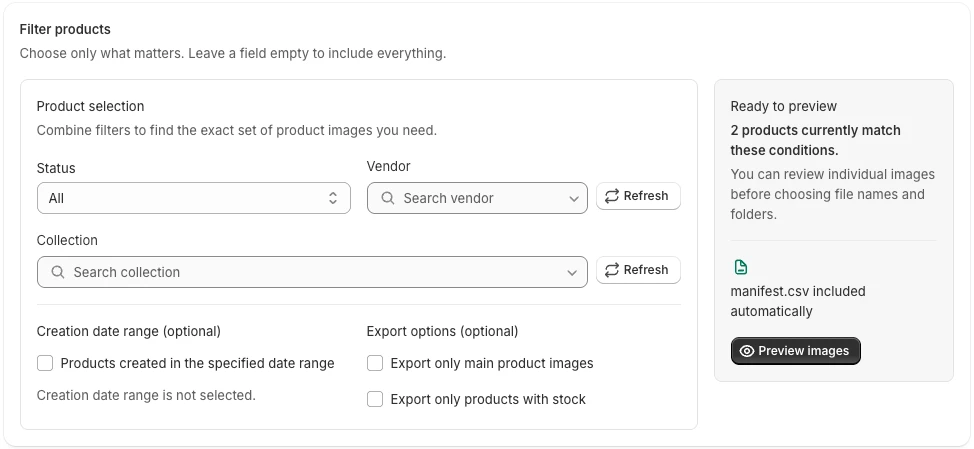Click the 'Product selection' heading
The height and width of the screenshot is (449, 974).
[90, 106]
